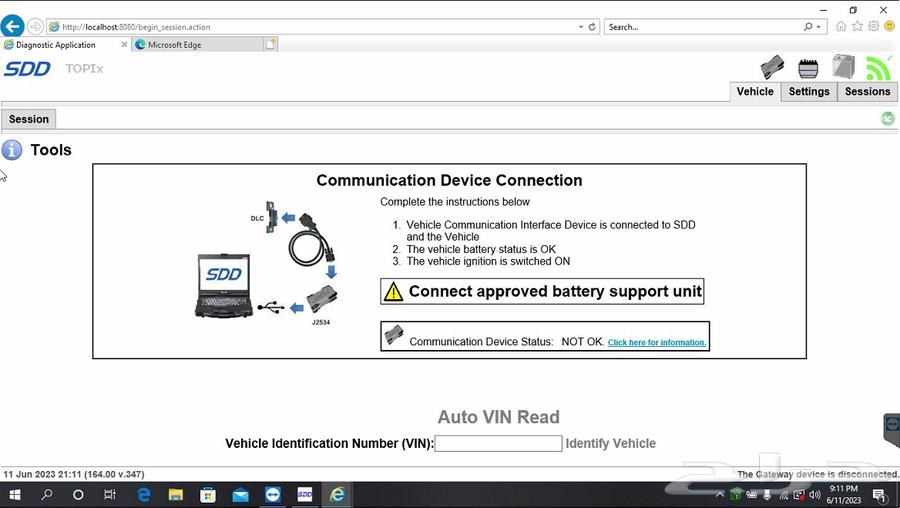Show hidden system tray icons
The height and width of the screenshot is (508, 900).
pos(719,495)
